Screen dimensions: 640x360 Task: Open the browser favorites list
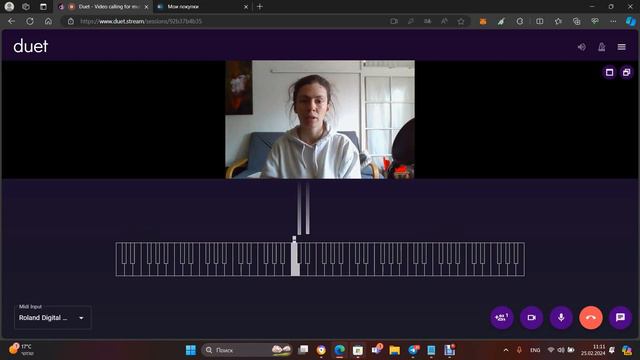coord(558,21)
